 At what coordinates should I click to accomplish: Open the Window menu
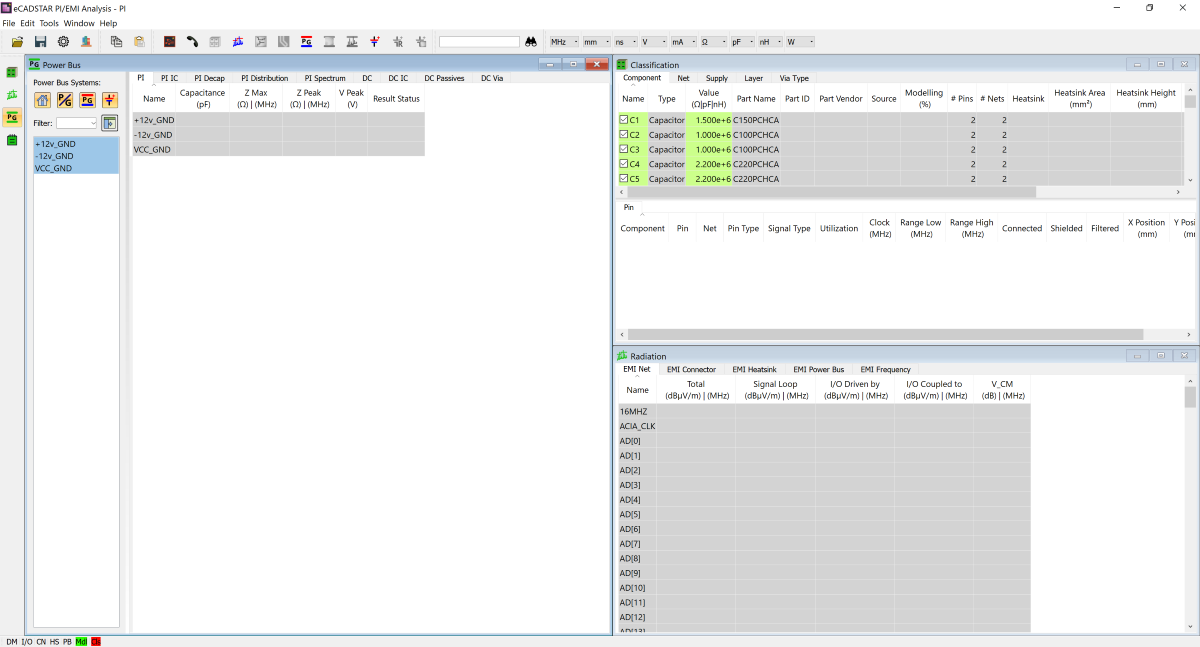[79, 23]
